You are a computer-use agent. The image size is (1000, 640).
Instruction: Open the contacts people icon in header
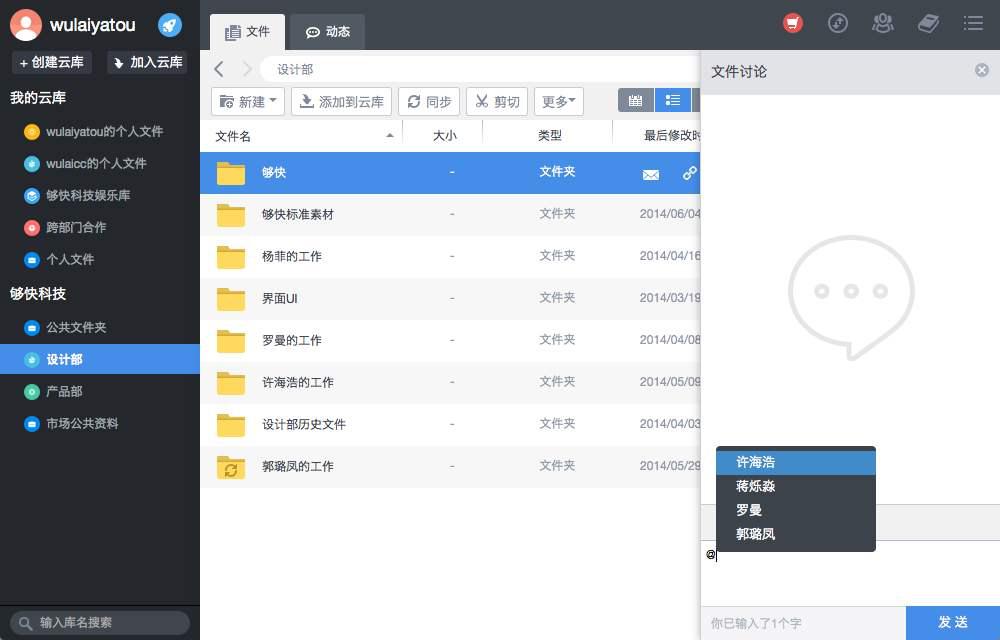coord(883,24)
